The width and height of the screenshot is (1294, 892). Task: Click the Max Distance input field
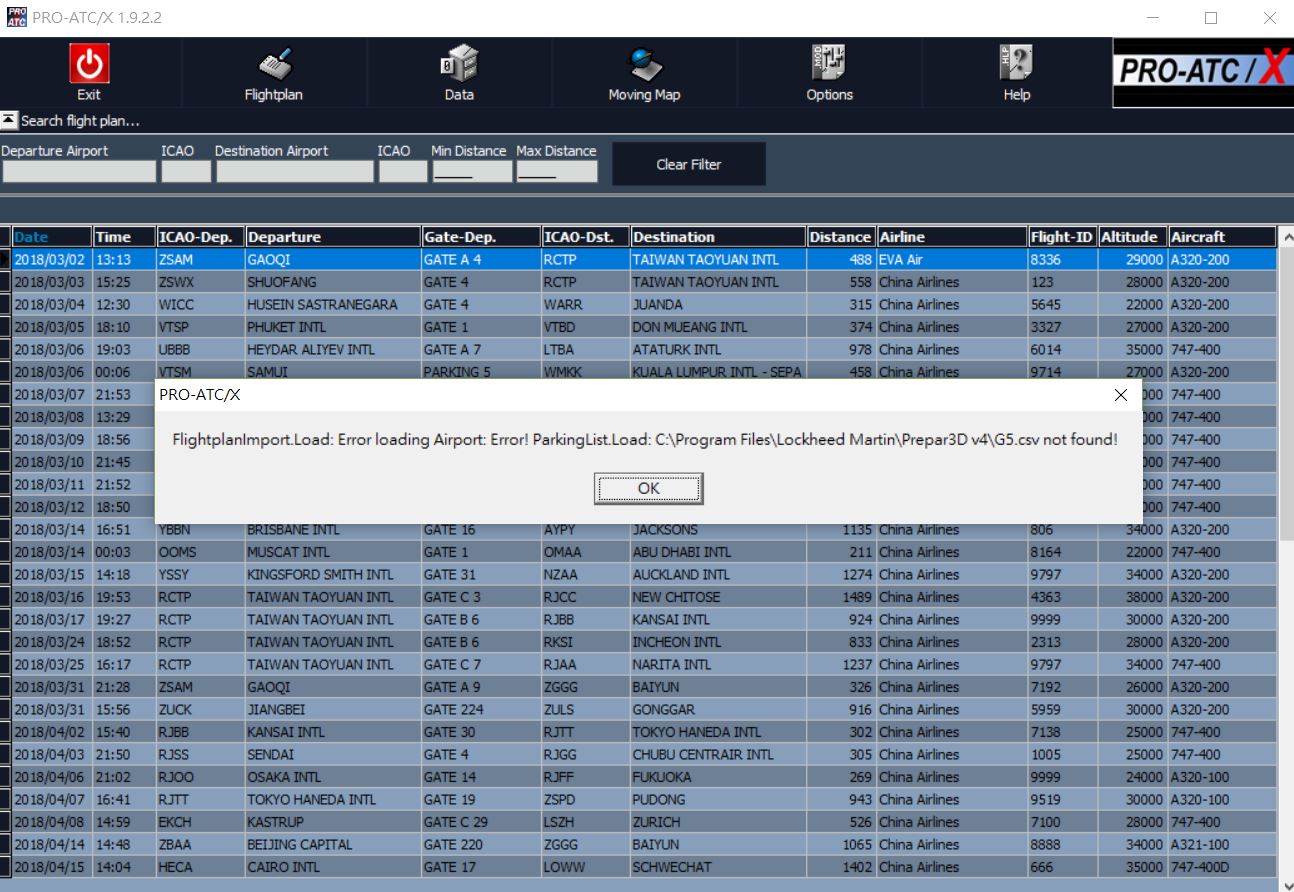point(557,172)
